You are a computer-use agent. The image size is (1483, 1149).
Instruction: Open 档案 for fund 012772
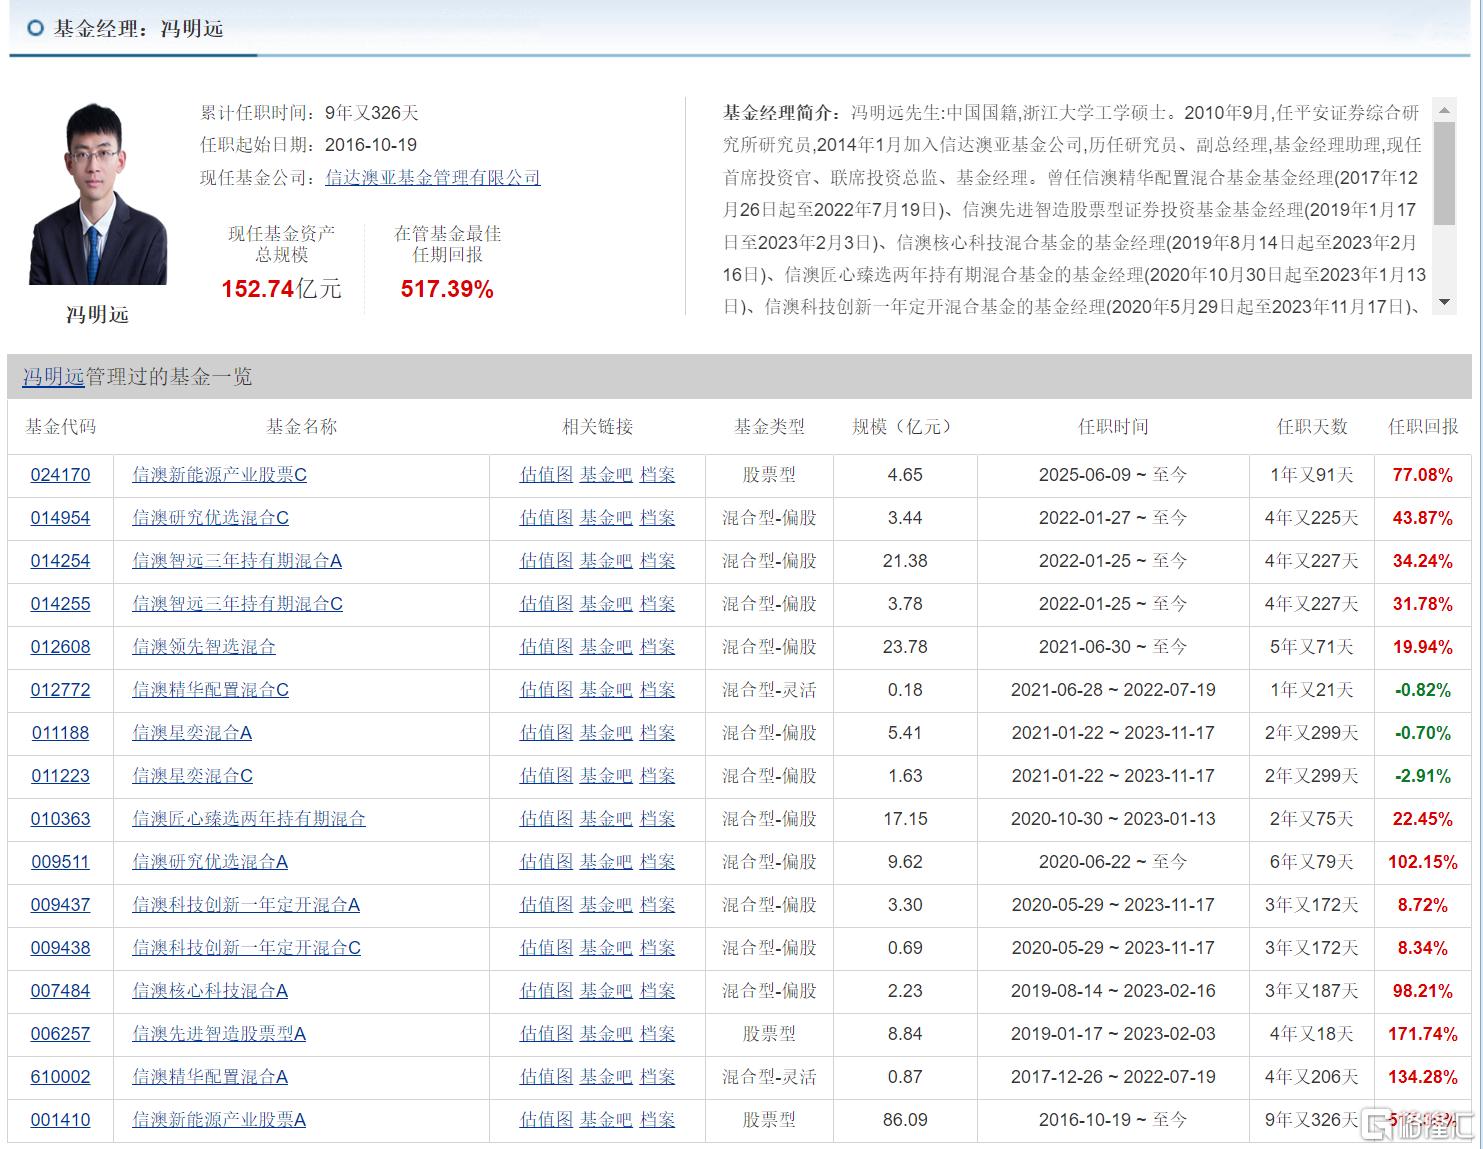[x=657, y=690]
